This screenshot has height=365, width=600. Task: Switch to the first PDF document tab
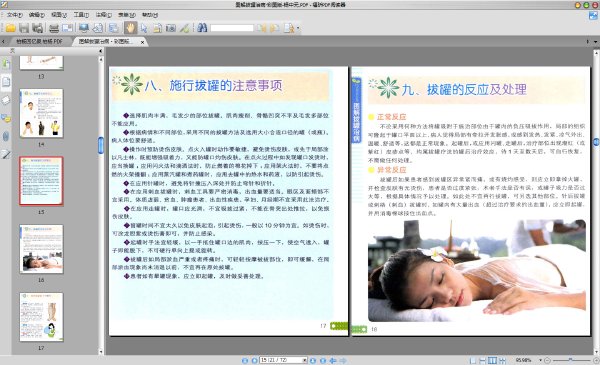click(x=39, y=41)
